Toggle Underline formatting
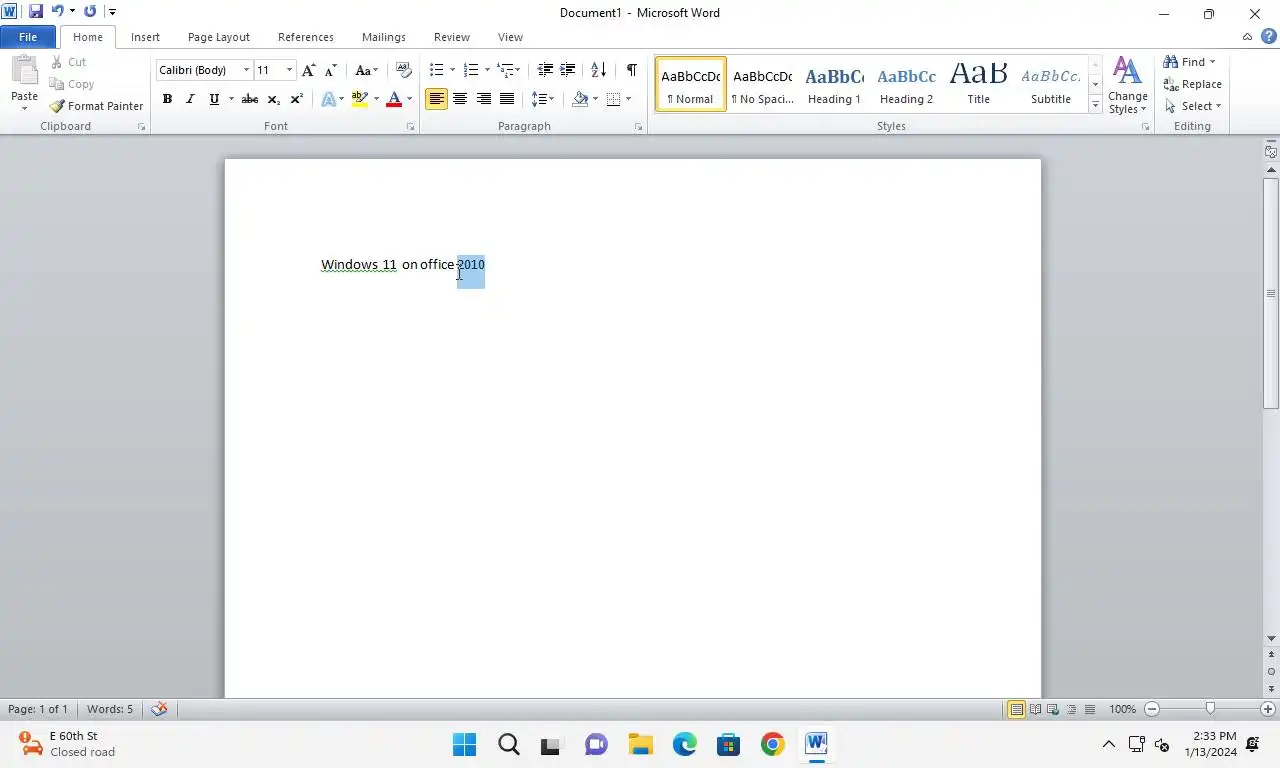The image size is (1280, 768). coord(213,99)
